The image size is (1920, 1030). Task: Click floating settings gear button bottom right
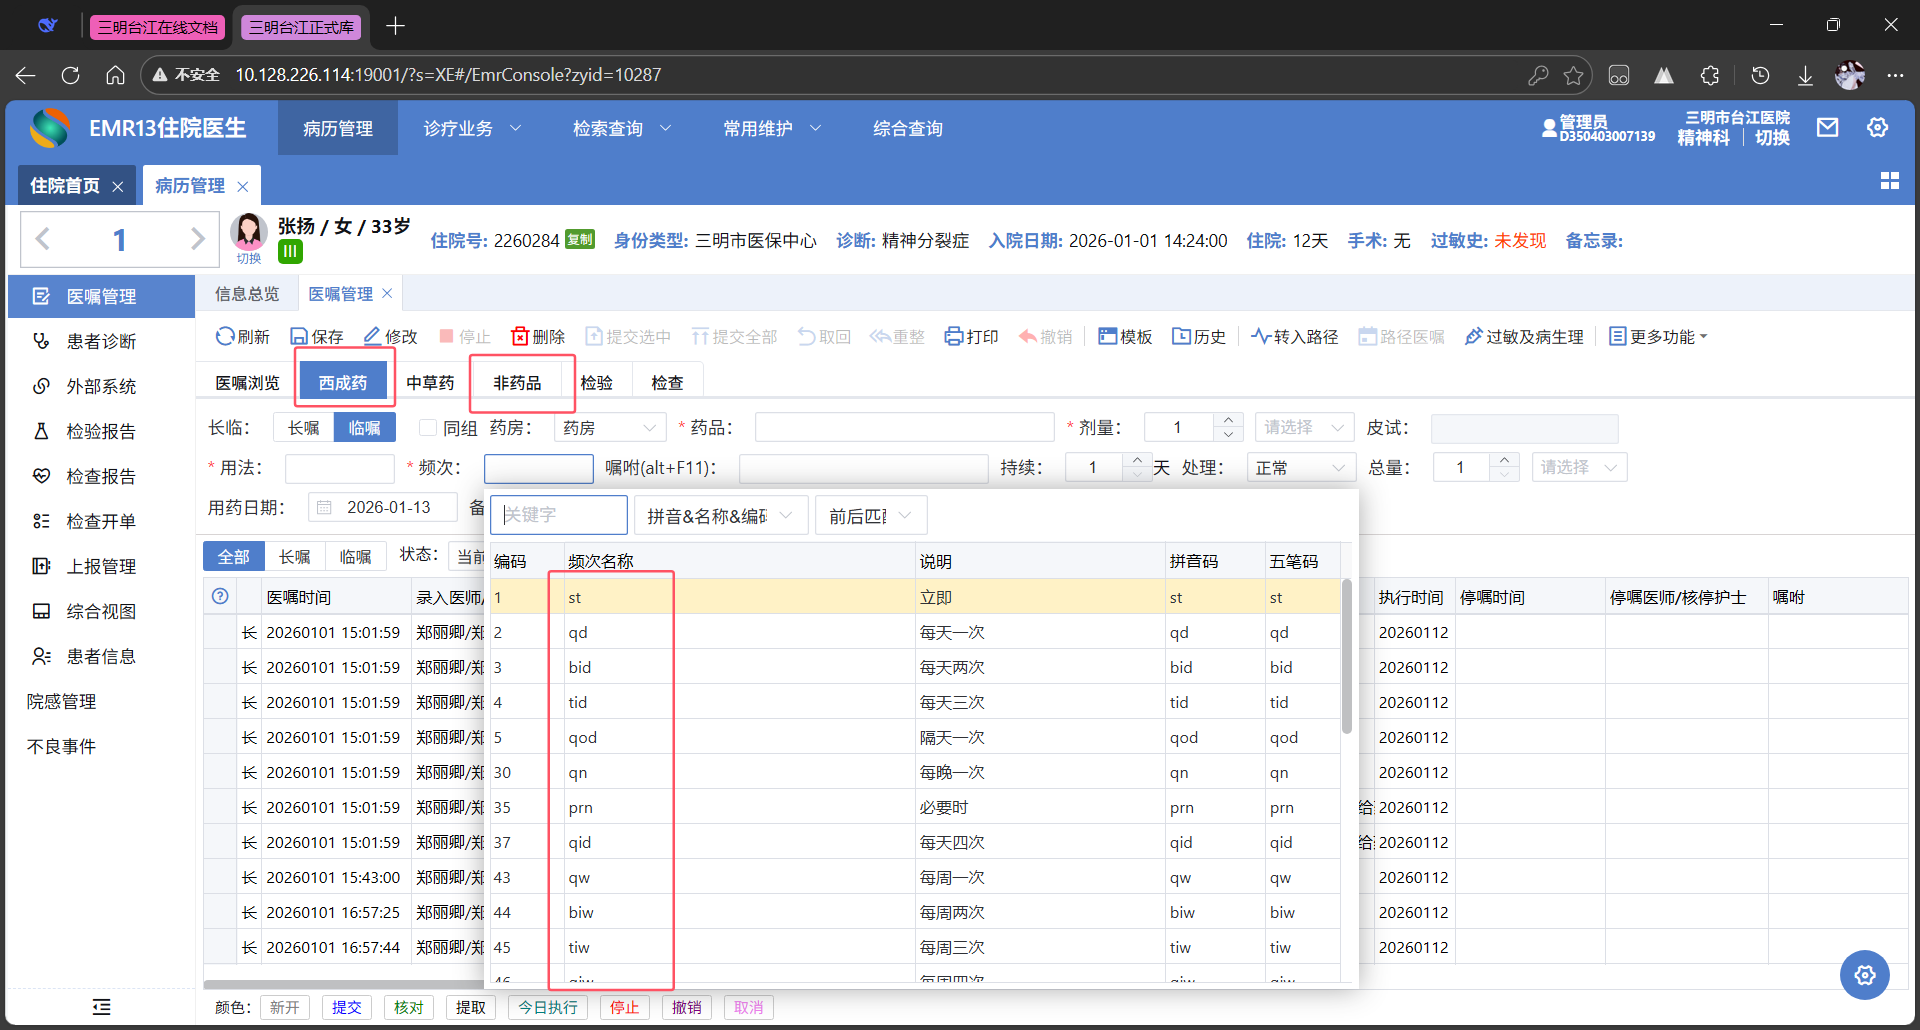1864,975
